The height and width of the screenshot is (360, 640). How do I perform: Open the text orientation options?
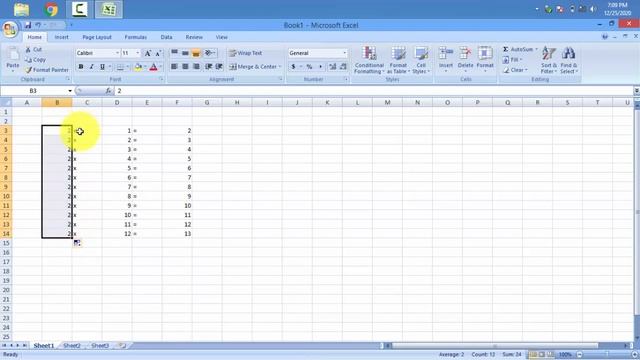click(210, 53)
